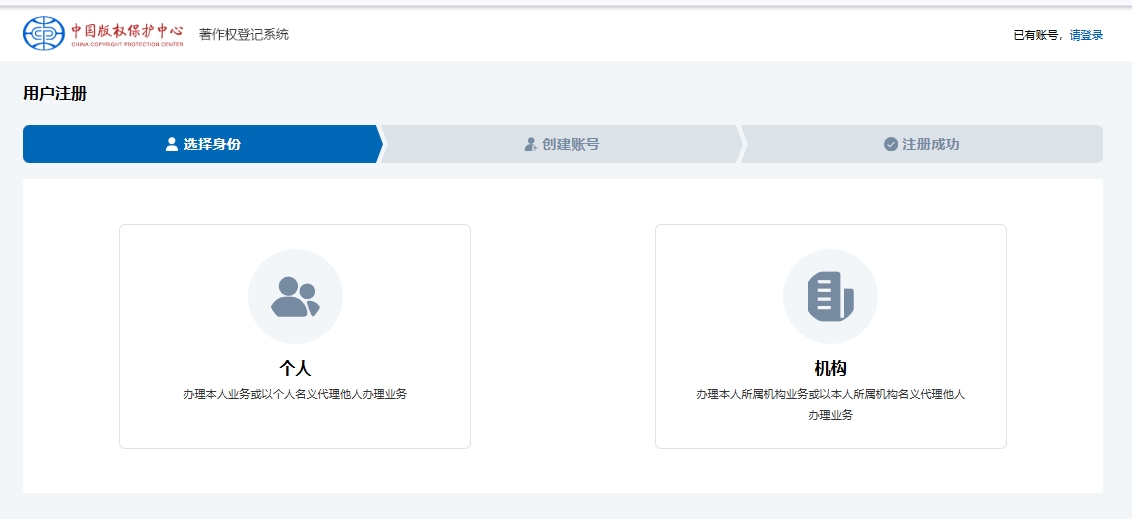Click the 个人 description about 个人名义代理
The width and height of the screenshot is (1132, 519).
pyautogui.click(x=295, y=394)
